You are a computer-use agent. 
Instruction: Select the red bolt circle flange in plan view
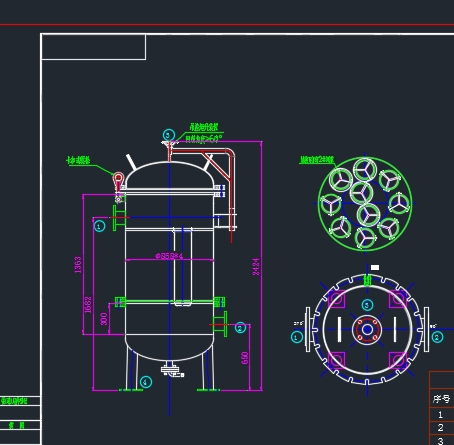367,330
